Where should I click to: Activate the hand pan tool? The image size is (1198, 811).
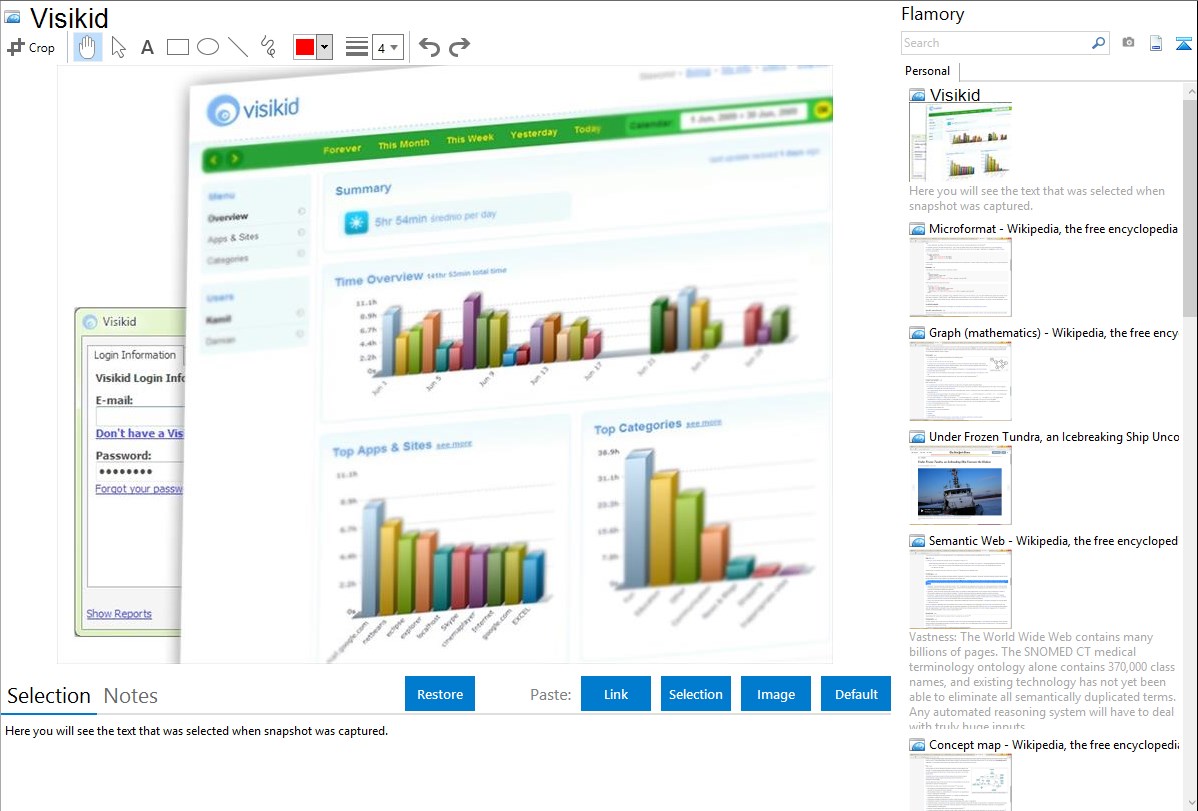87,47
